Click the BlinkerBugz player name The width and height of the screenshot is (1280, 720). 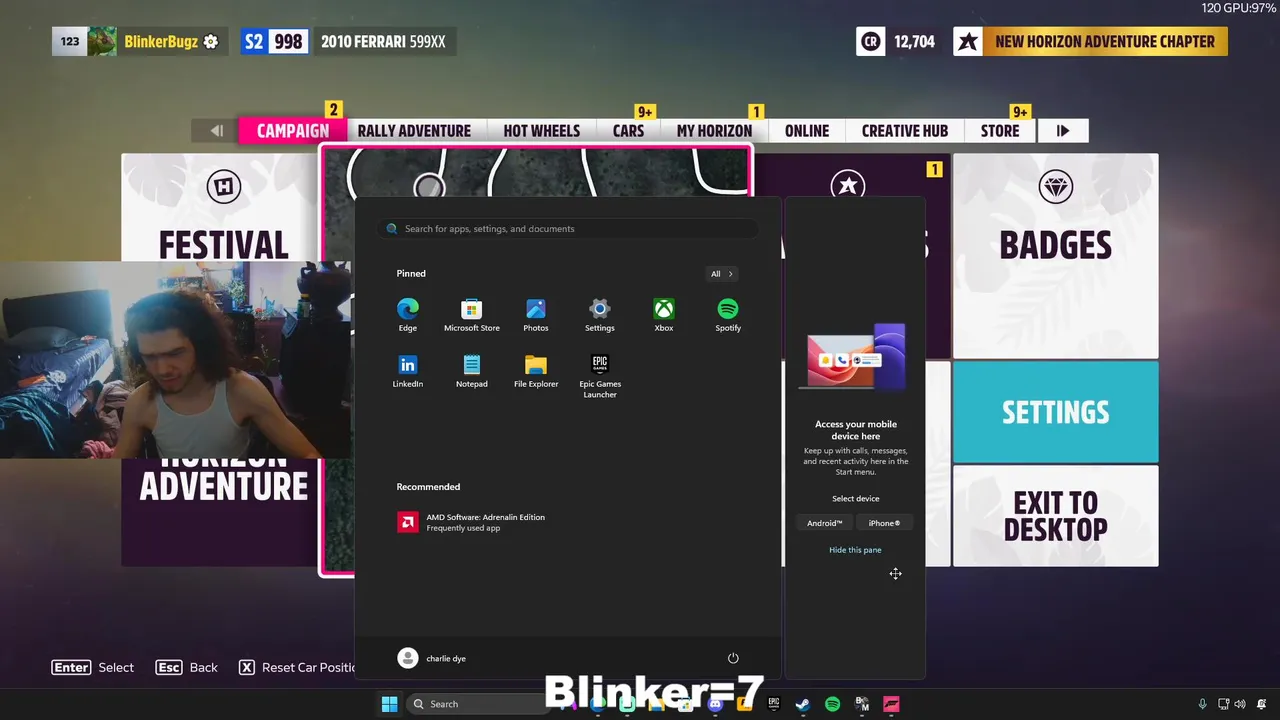click(x=161, y=42)
